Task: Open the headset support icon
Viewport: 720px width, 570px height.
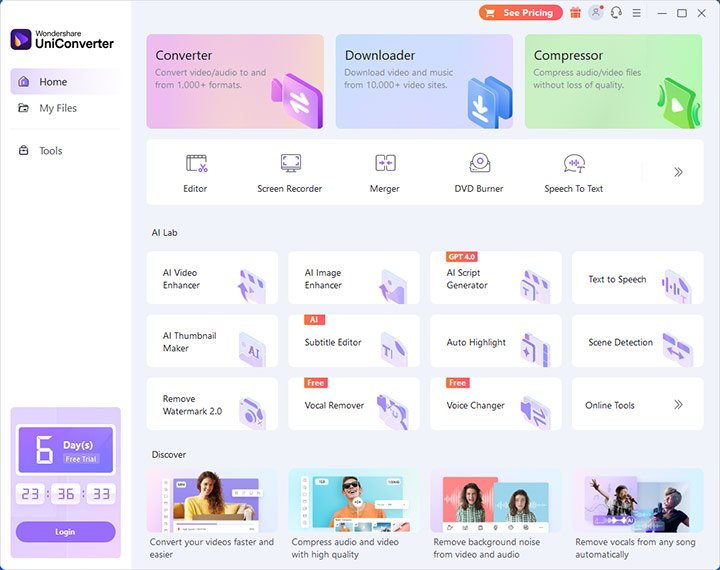Action: (616, 13)
